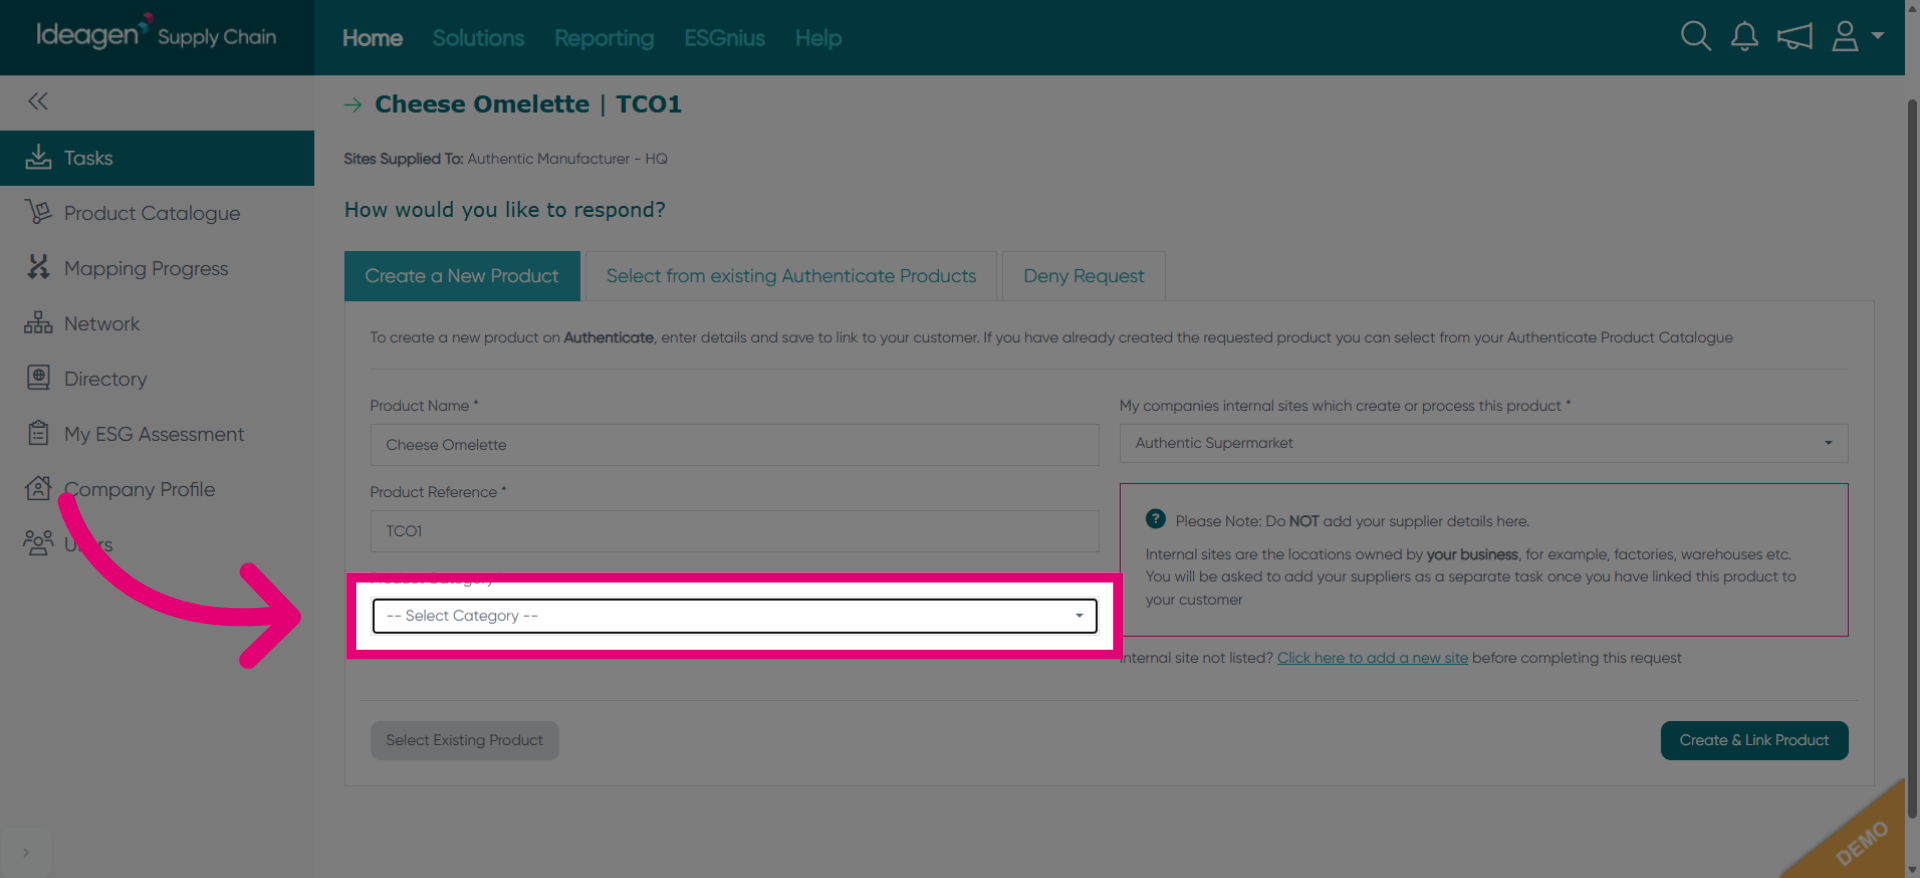1920x878 pixels.
Task: Open the Reporting menu
Action: tap(604, 38)
